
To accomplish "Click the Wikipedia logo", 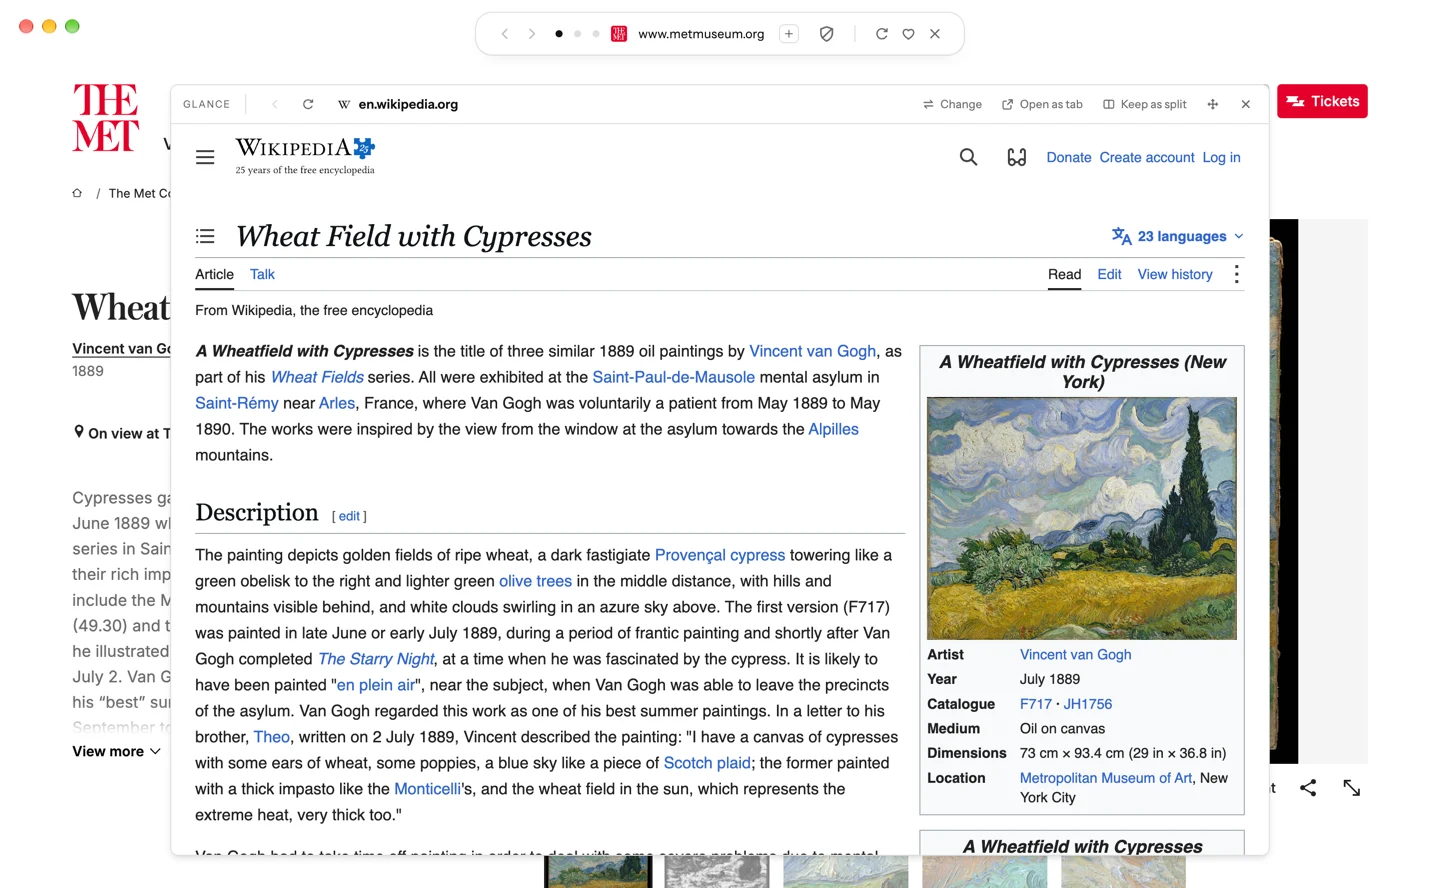I will click(x=305, y=156).
